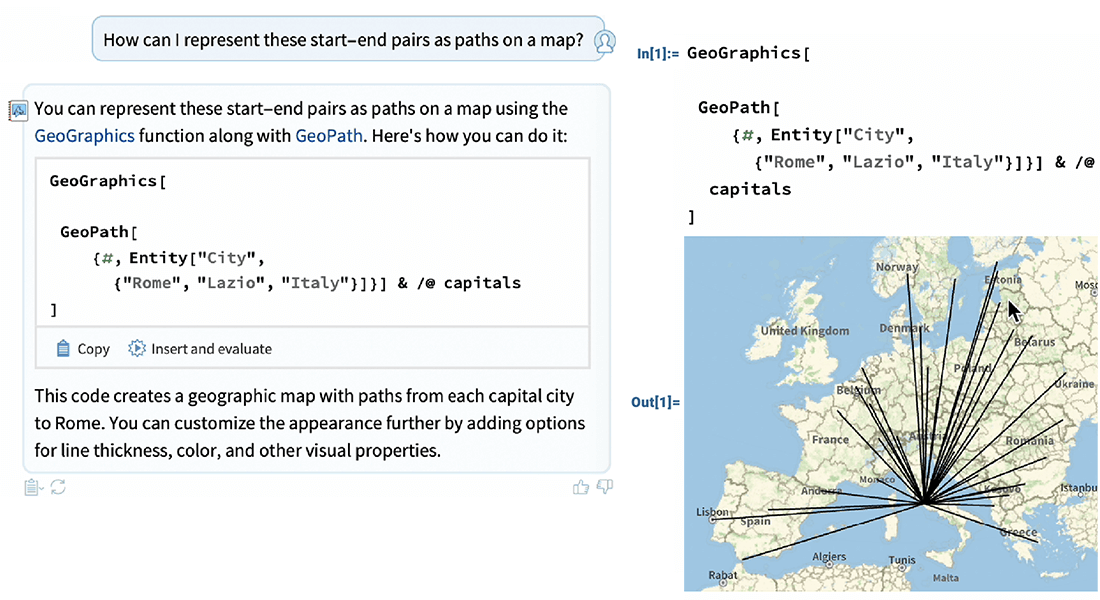1100x600 pixels.
Task: Open the GeoGraphics documentation link
Action: tap(84, 135)
